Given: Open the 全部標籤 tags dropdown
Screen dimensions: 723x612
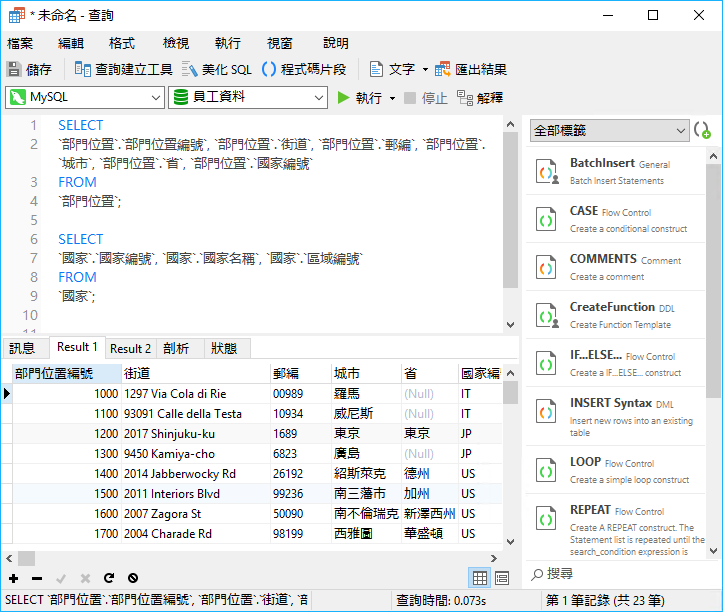Looking at the screenshot, I should click(x=609, y=131).
